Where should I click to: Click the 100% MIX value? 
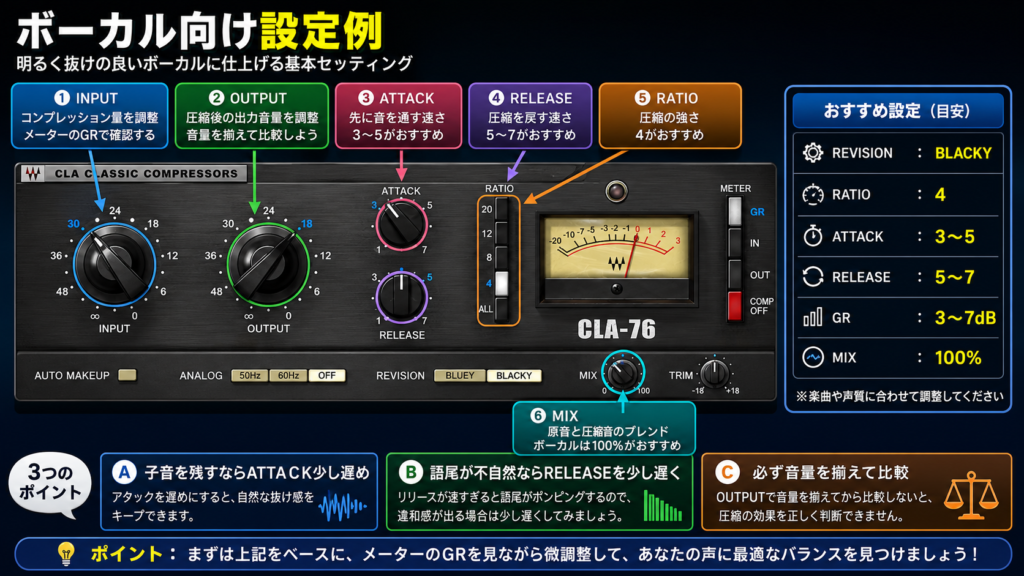(958, 358)
